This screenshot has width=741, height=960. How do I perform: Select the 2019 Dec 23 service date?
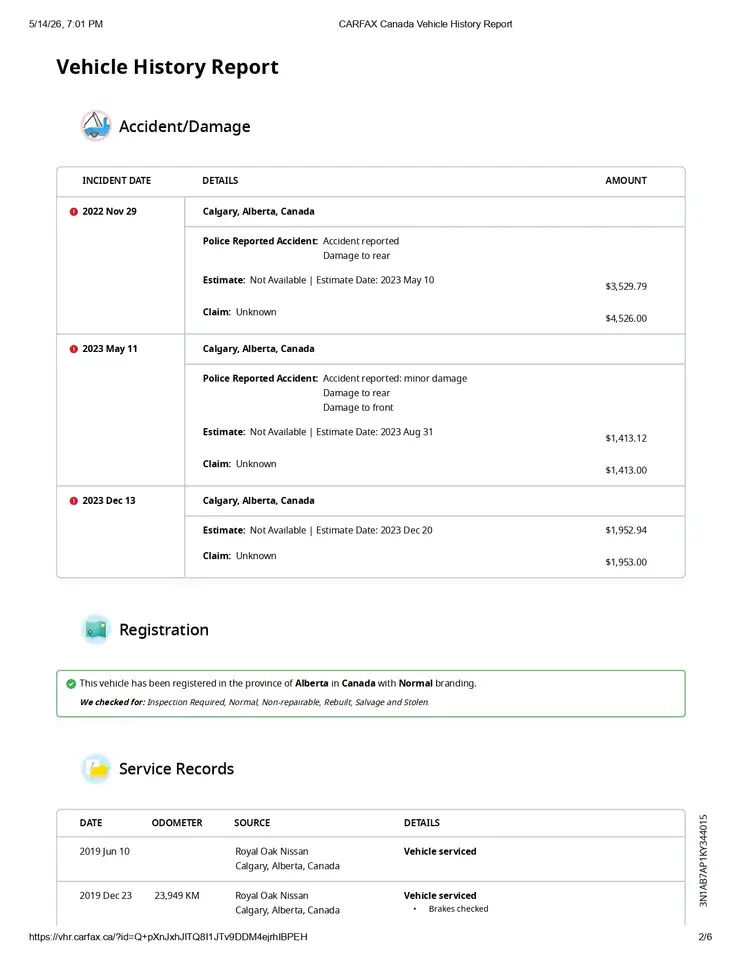105,896
